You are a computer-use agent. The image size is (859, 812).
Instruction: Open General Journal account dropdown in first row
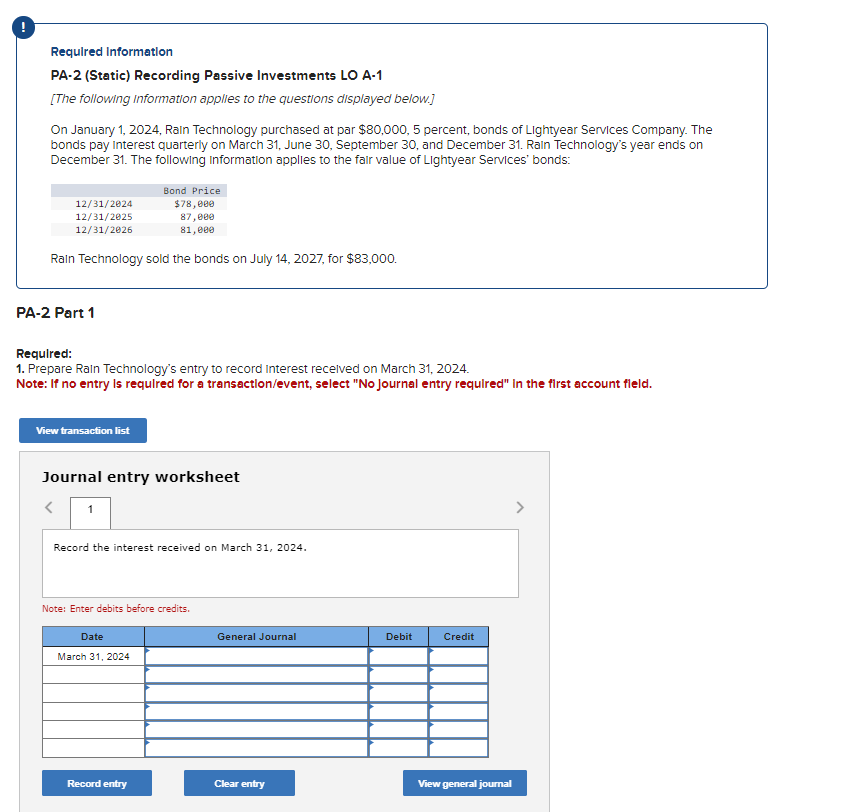pos(256,656)
